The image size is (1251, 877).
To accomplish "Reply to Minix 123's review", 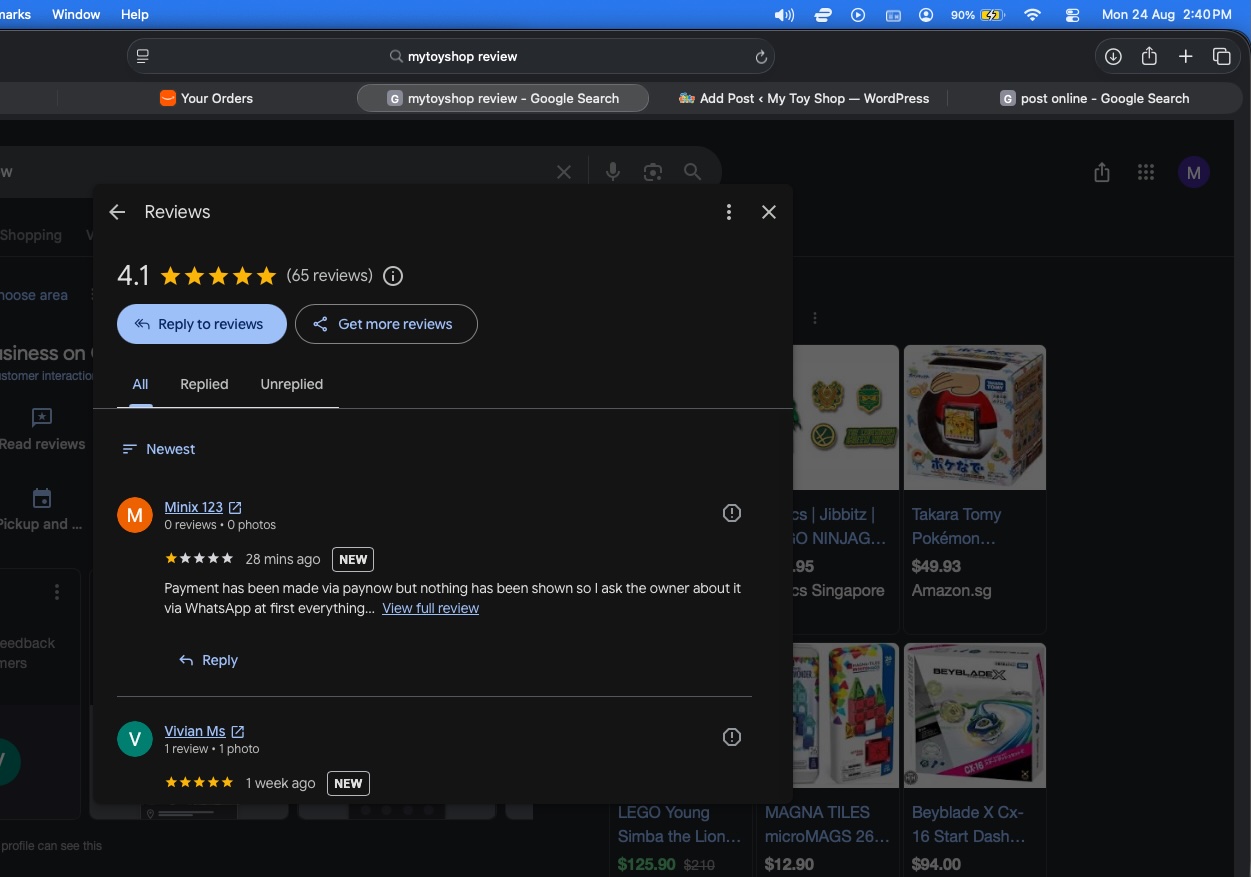I will click(x=208, y=660).
